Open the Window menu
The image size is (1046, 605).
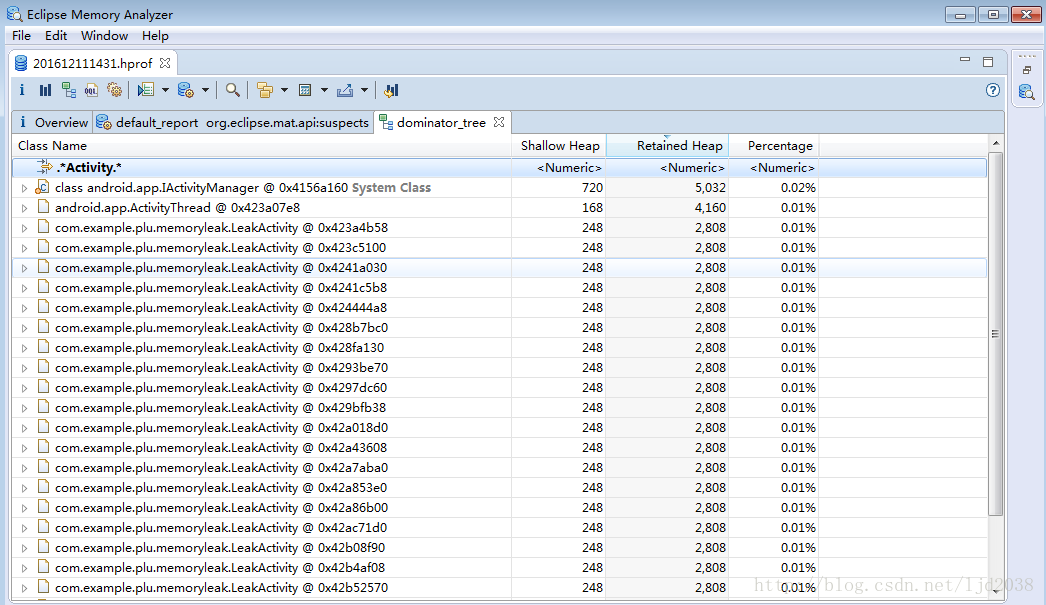pos(104,35)
